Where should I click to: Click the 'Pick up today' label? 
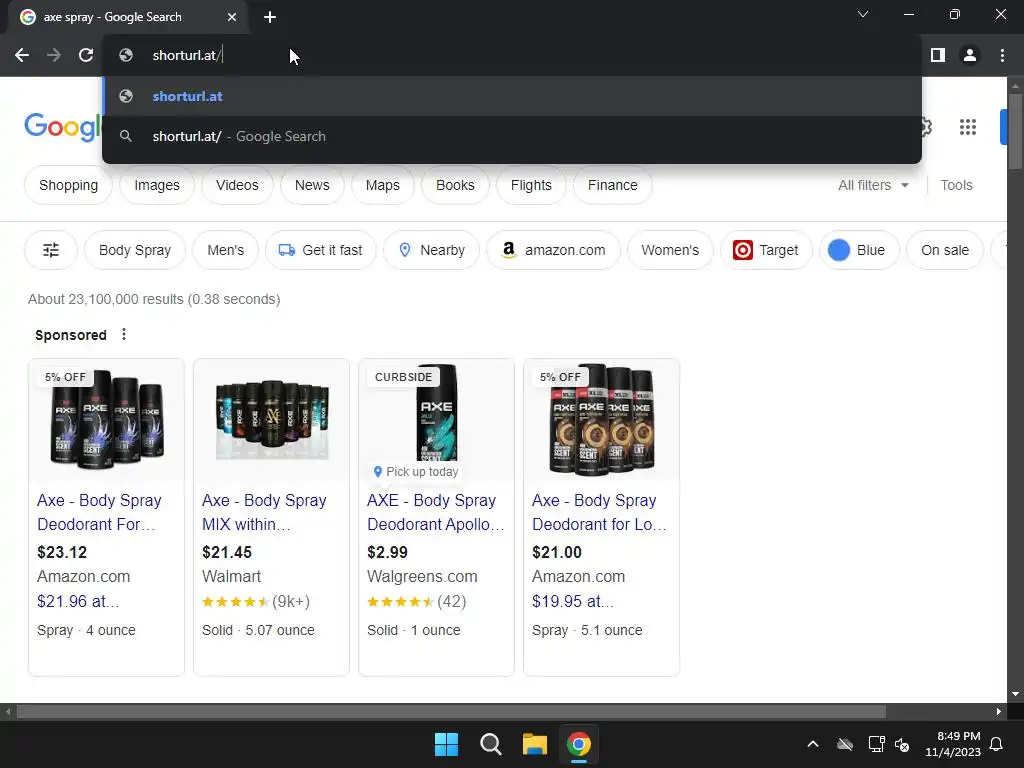415,472
